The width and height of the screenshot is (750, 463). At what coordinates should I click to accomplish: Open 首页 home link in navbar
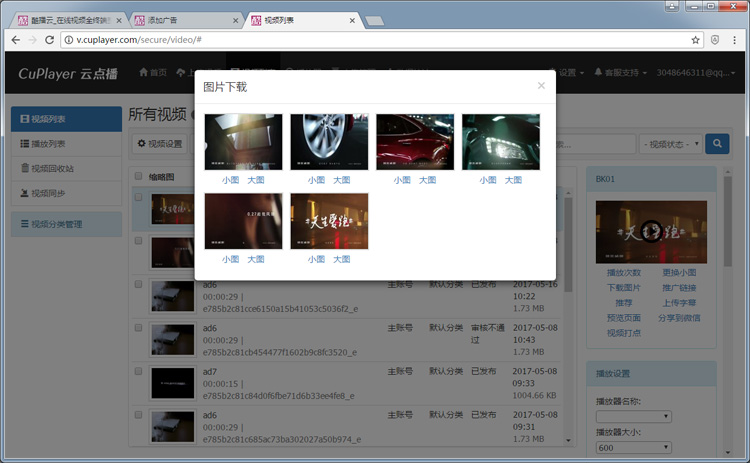click(x=152, y=73)
